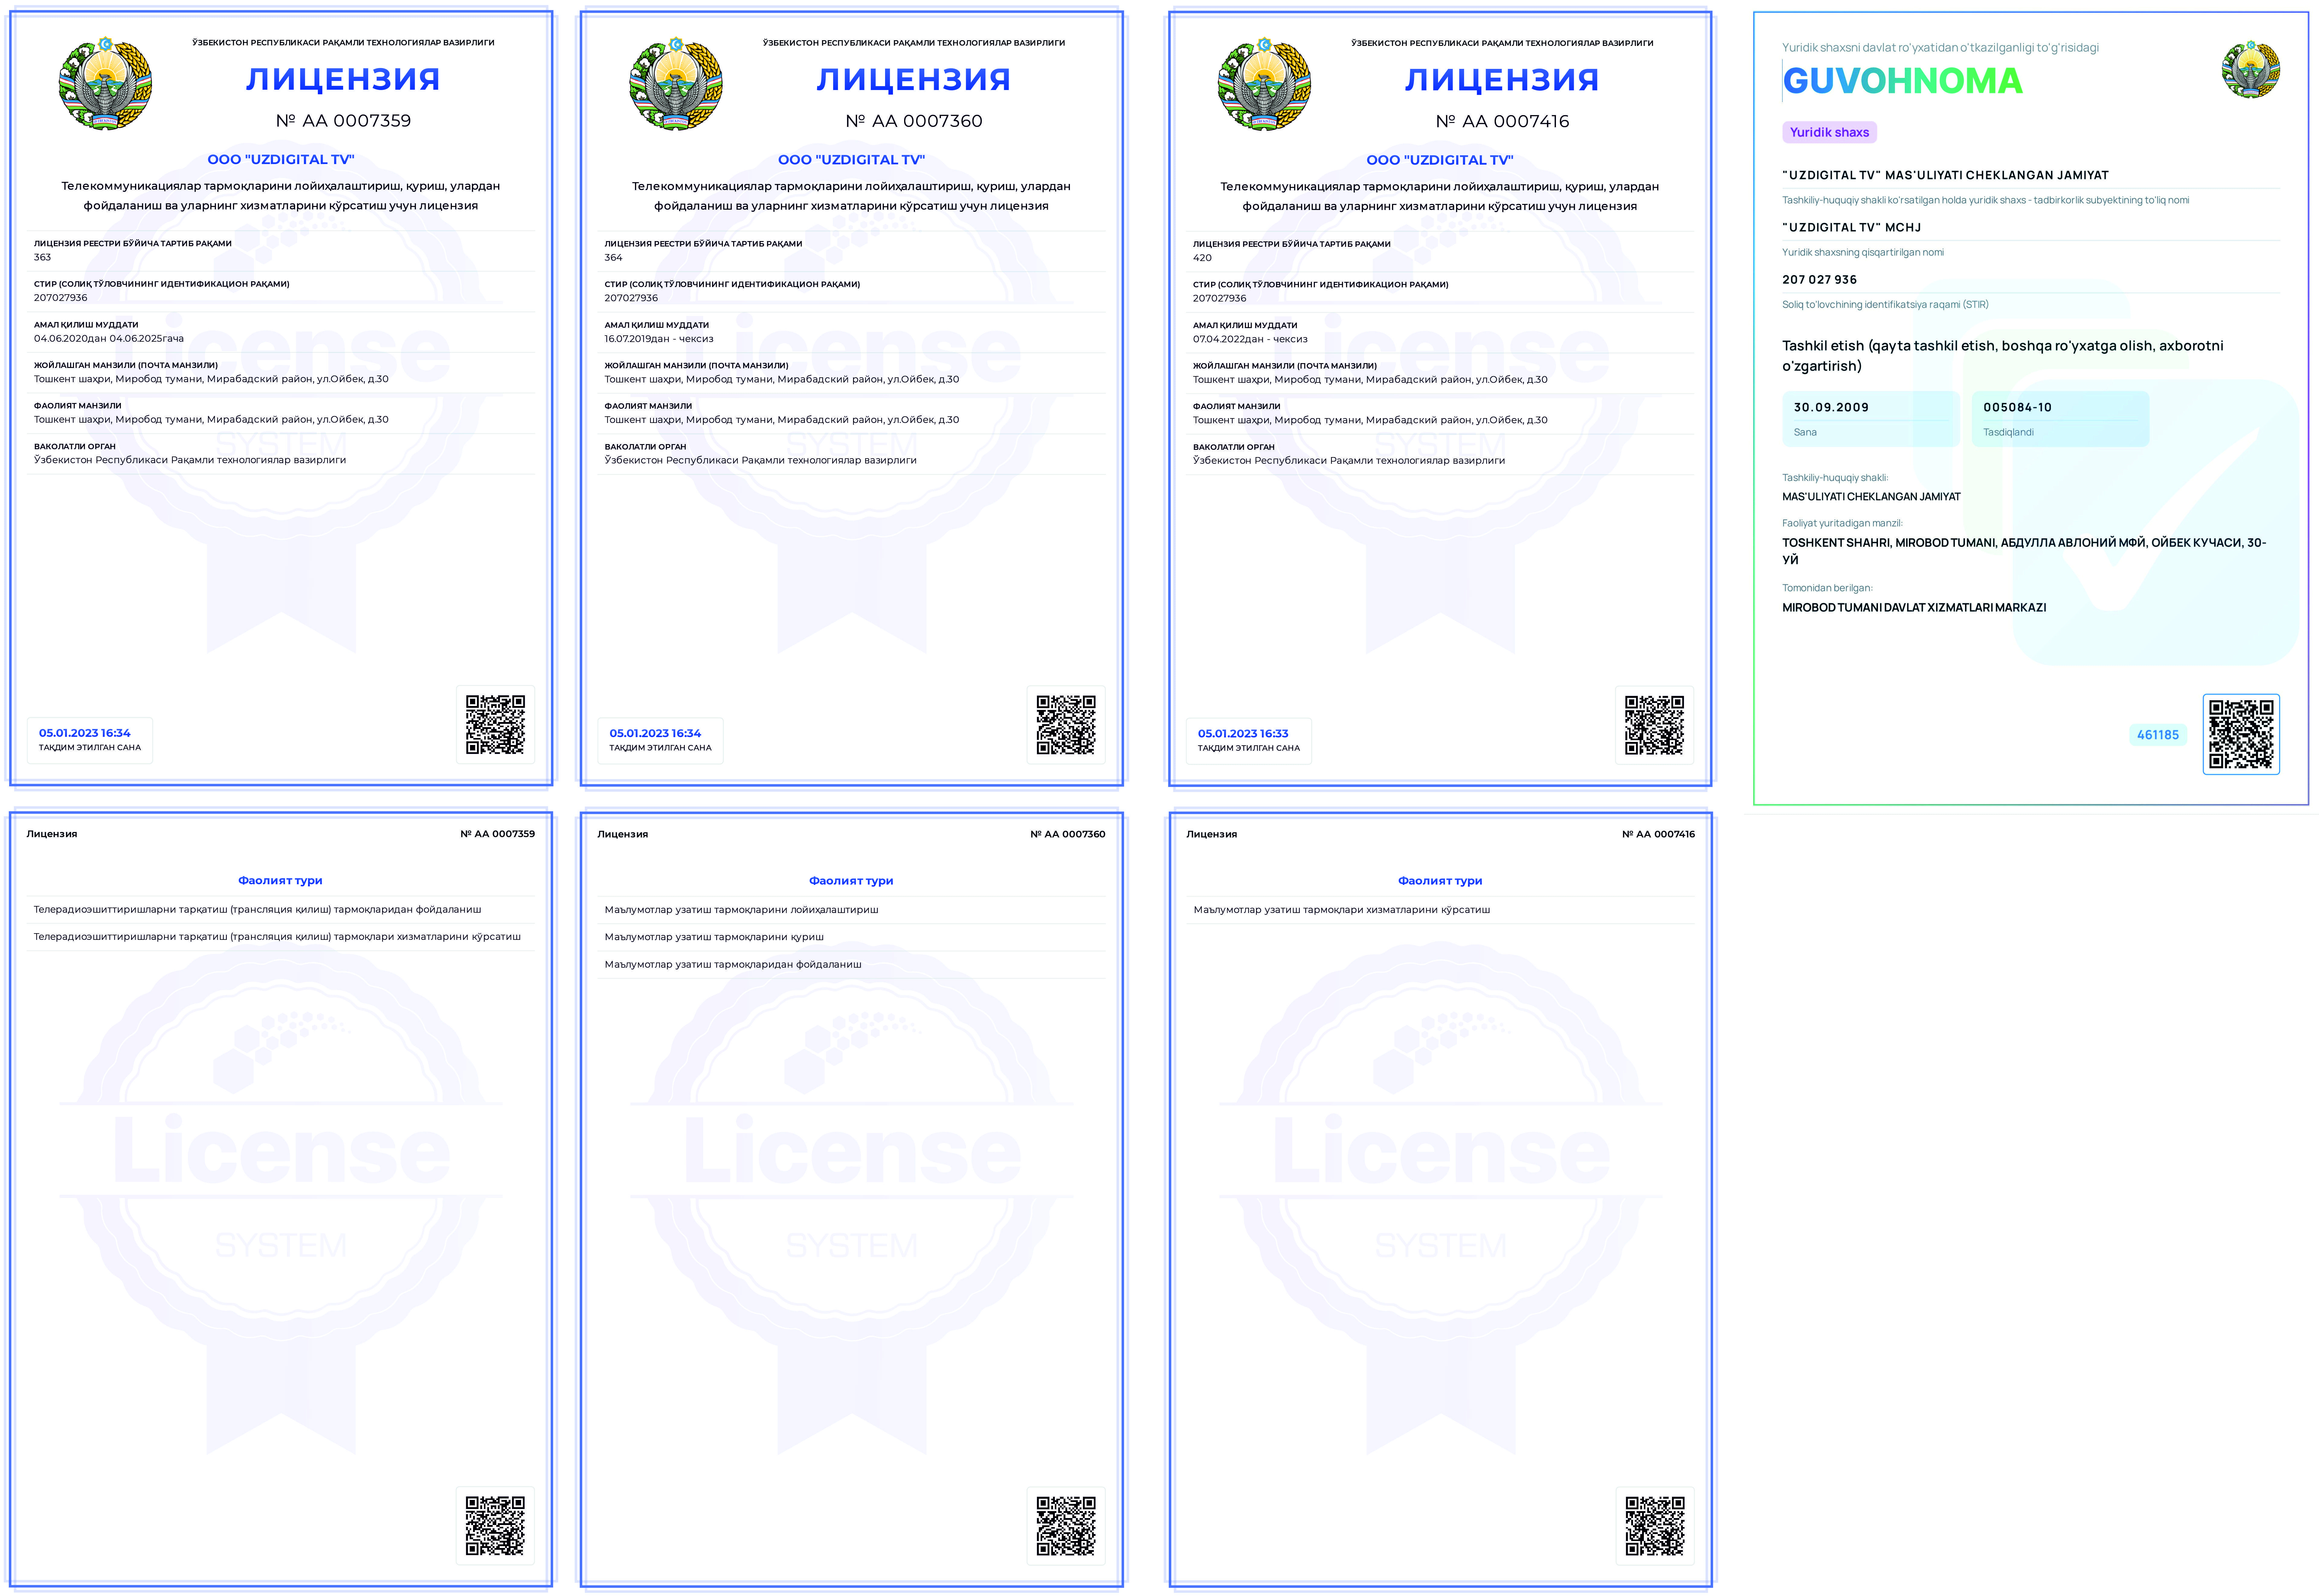The width and height of the screenshot is (2319, 1596).
Task: Open the QR code on the GUVOHNOMA certificate
Action: 2241,734
